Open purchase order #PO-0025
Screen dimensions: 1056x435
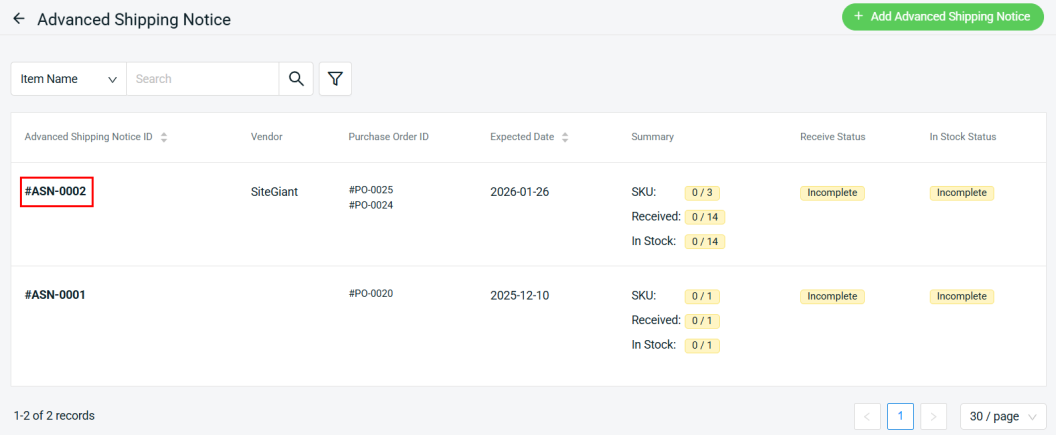click(x=371, y=190)
